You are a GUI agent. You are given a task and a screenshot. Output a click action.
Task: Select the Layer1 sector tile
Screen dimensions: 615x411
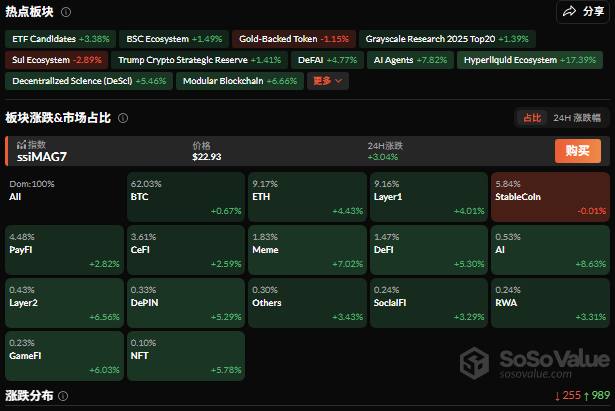coord(429,197)
